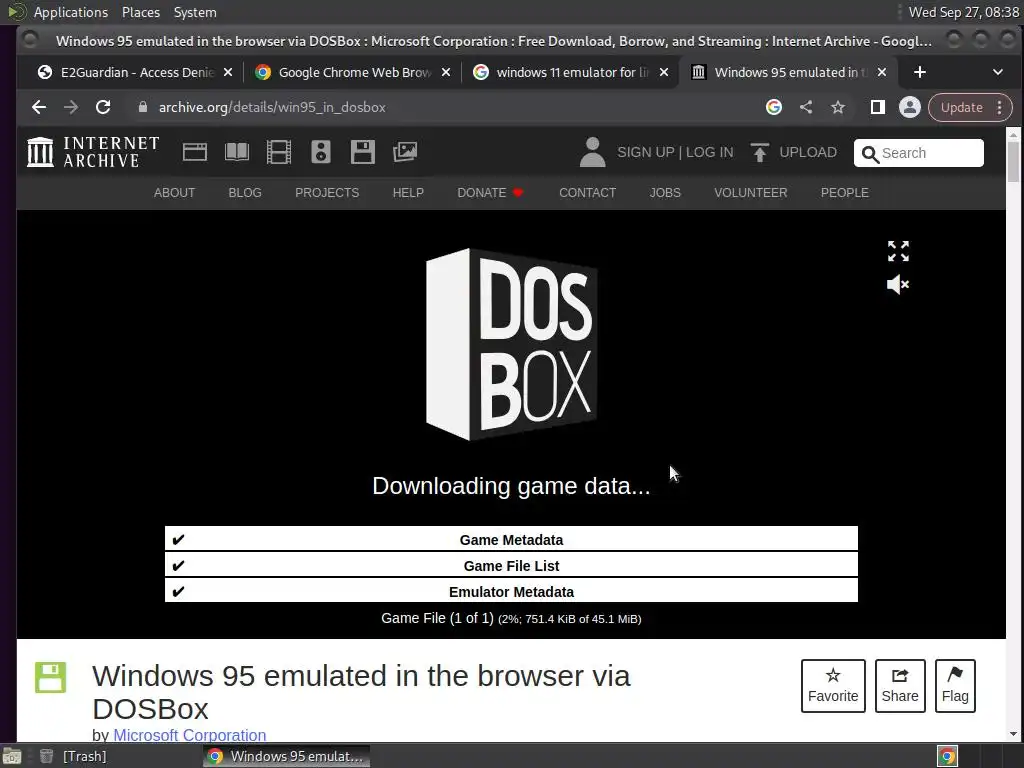Click the Upload arrow icon
The image size is (1024, 768).
tap(760, 152)
